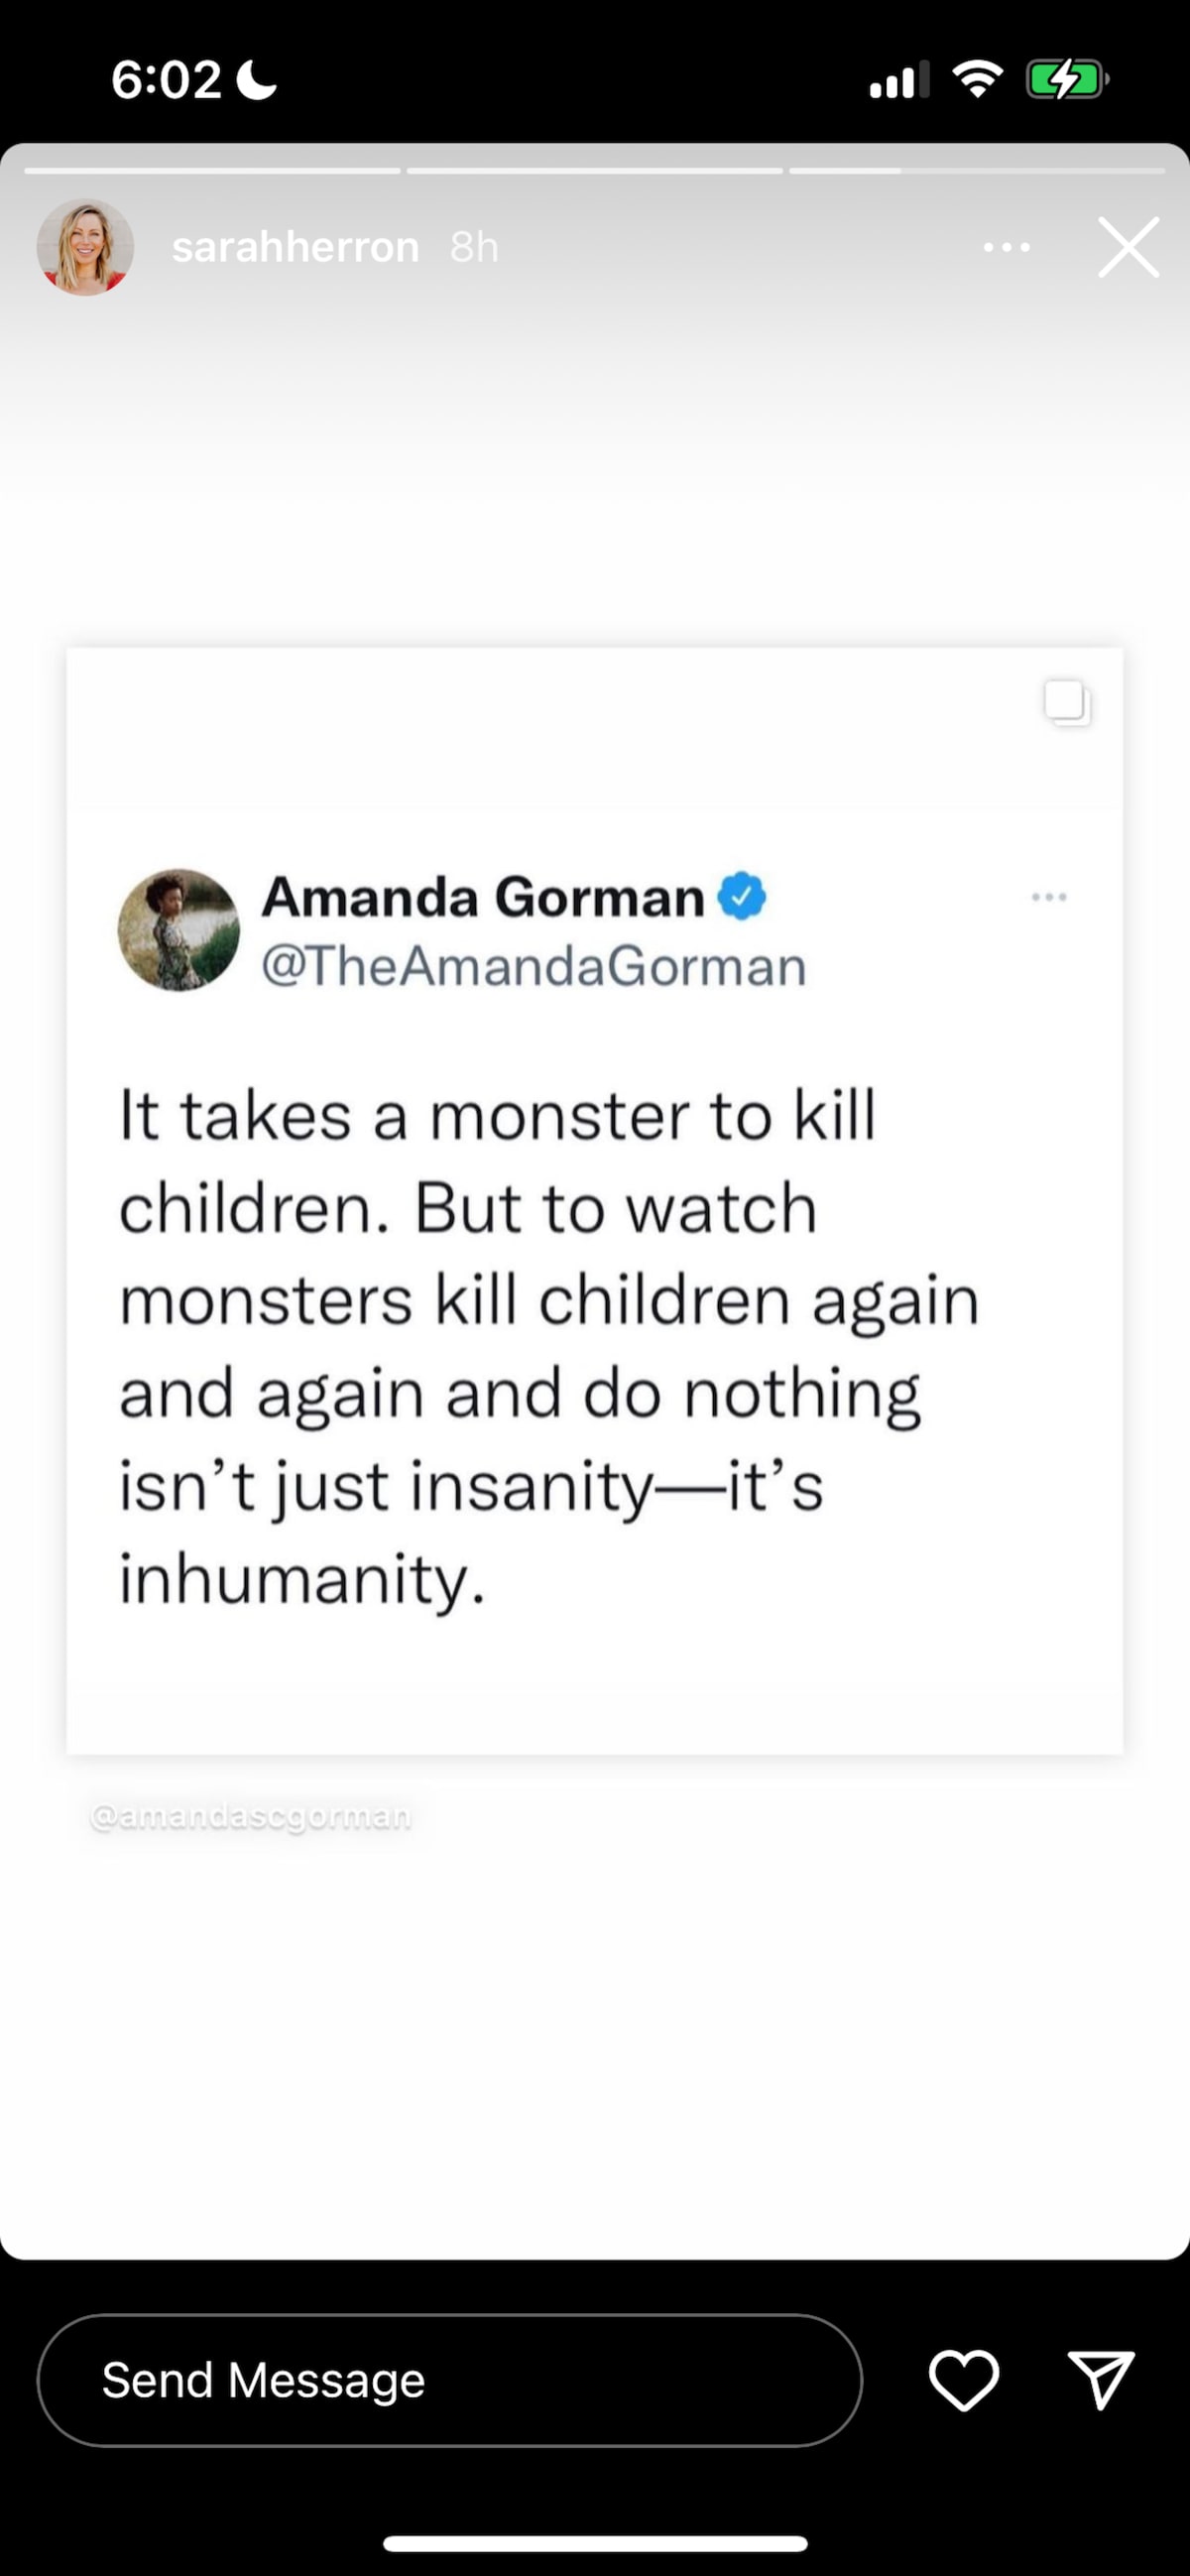Tap the @TheAmandaGorman handle
The image size is (1190, 2576).
pyautogui.click(x=533, y=966)
